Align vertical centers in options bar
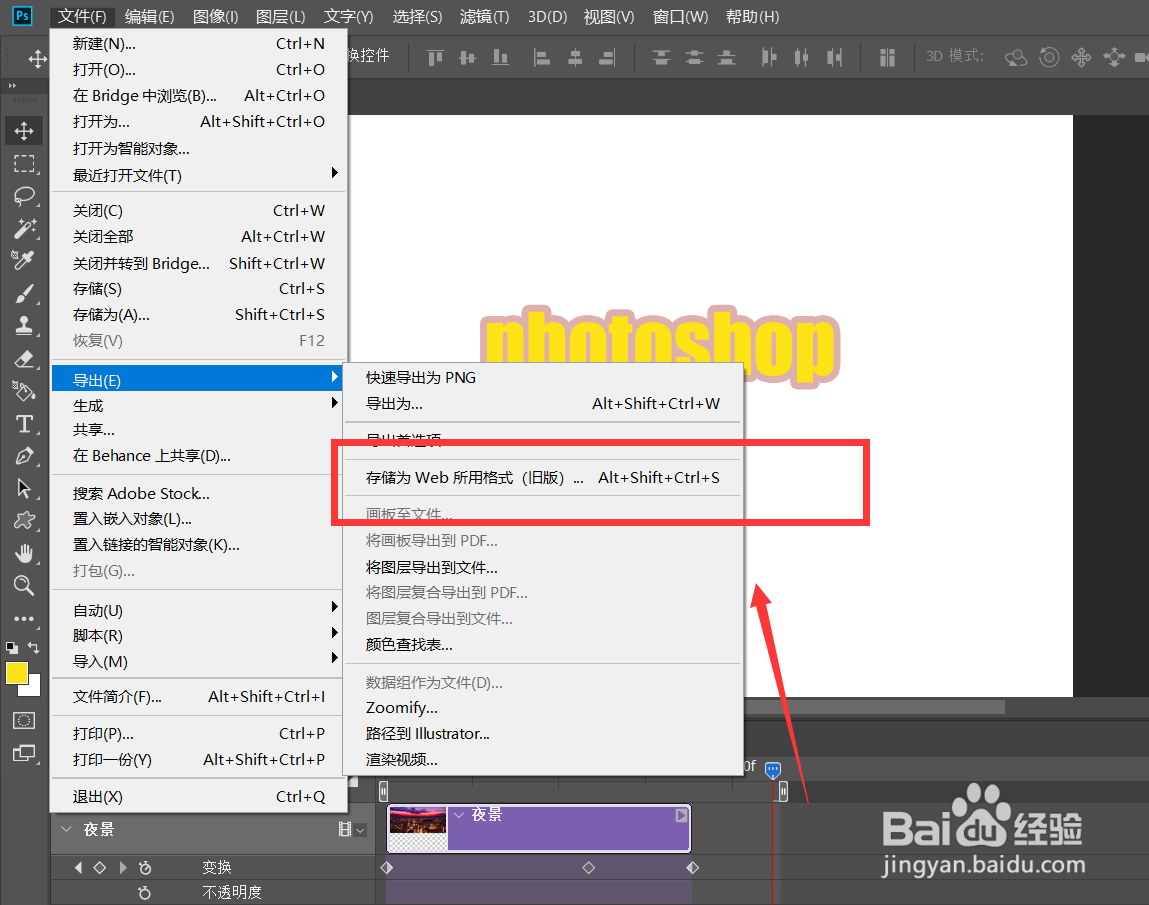This screenshot has width=1149, height=905. 468,57
